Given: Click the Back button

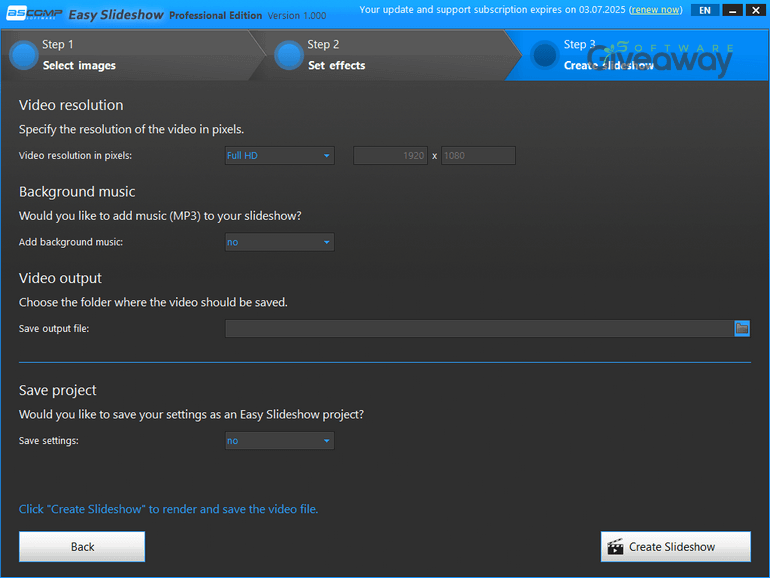Looking at the screenshot, I should tap(82, 547).
